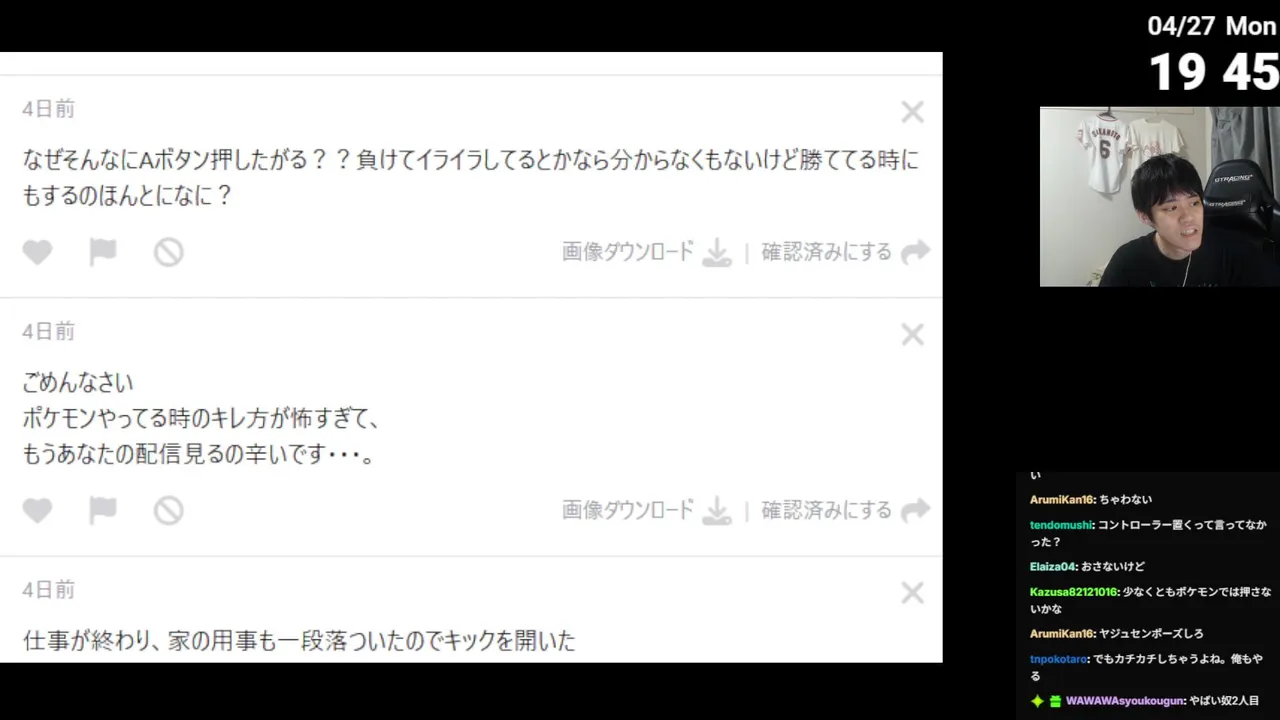Screen dimensions: 1280x720
Task: Click chat username tendomushi
Action: click(x=1061, y=525)
